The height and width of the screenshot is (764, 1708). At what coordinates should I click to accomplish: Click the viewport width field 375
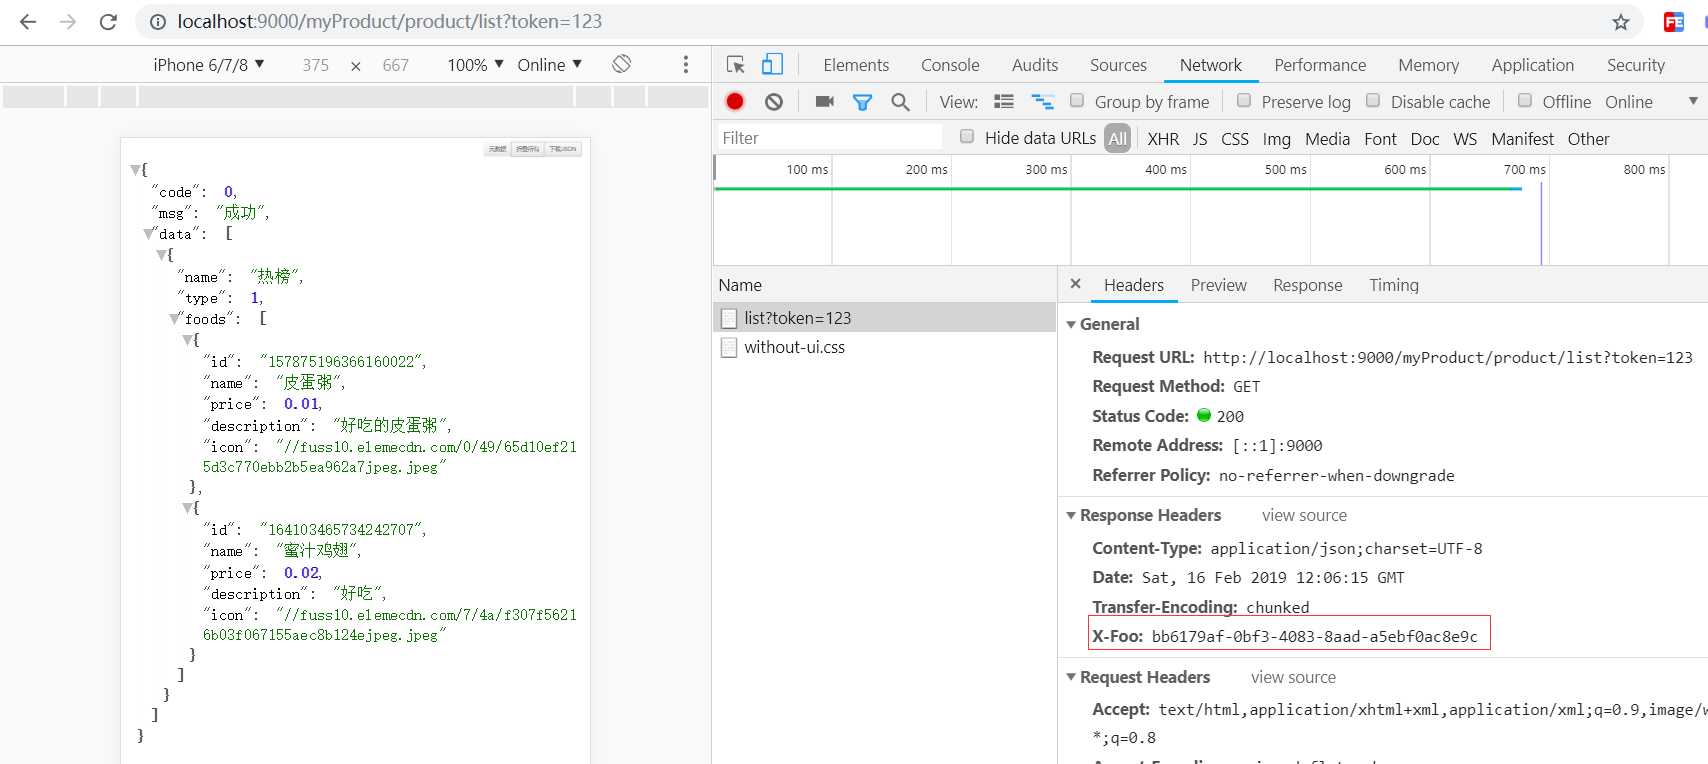[315, 65]
